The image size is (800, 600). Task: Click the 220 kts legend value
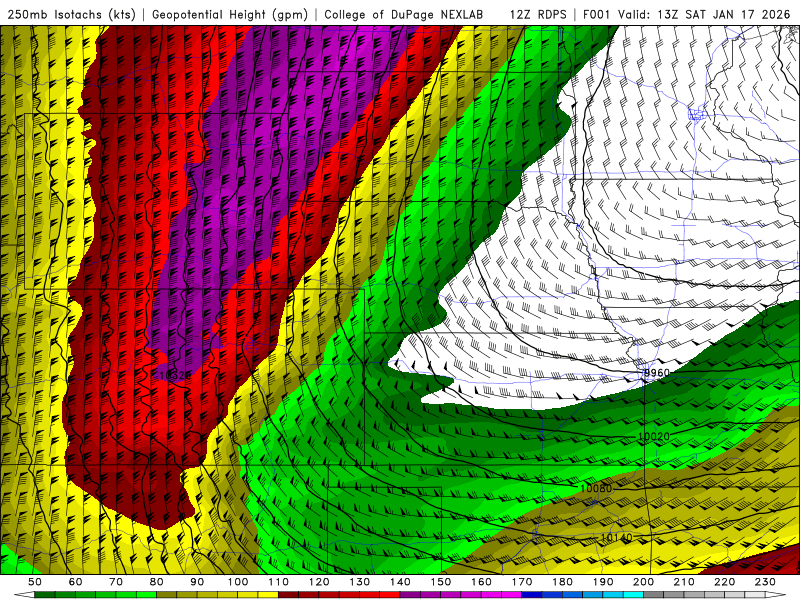click(x=724, y=582)
